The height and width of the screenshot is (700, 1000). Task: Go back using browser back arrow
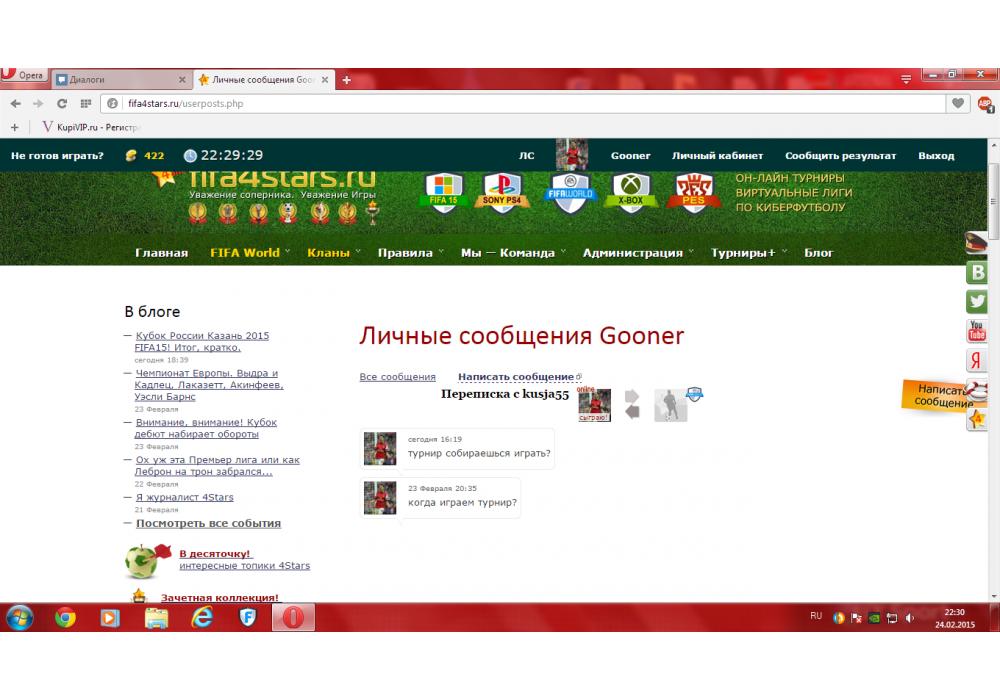point(16,103)
